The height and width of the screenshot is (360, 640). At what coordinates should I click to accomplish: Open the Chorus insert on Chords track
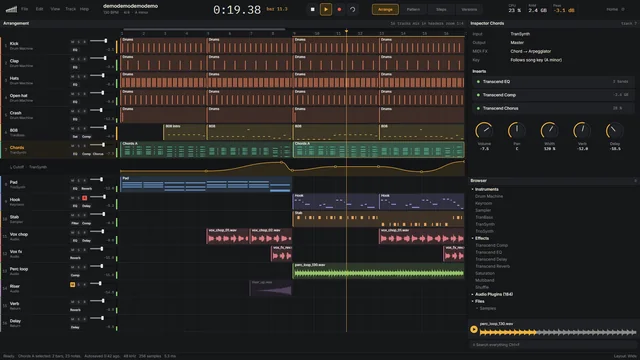pyautogui.click(x=98, y=154)
